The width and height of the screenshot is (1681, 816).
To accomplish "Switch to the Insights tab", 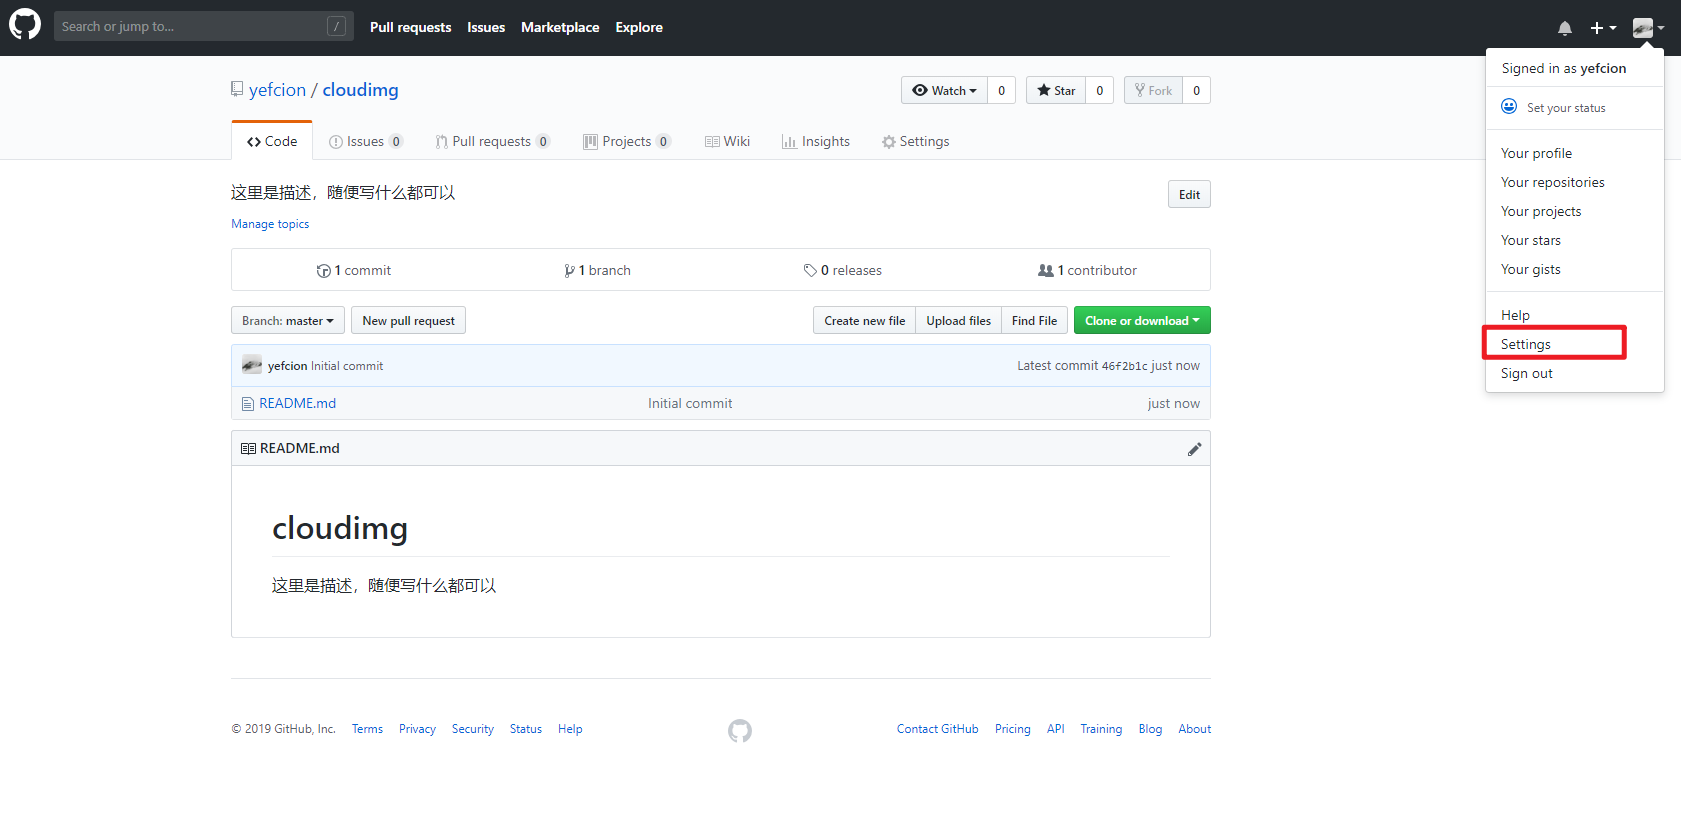I will [816, 141].
